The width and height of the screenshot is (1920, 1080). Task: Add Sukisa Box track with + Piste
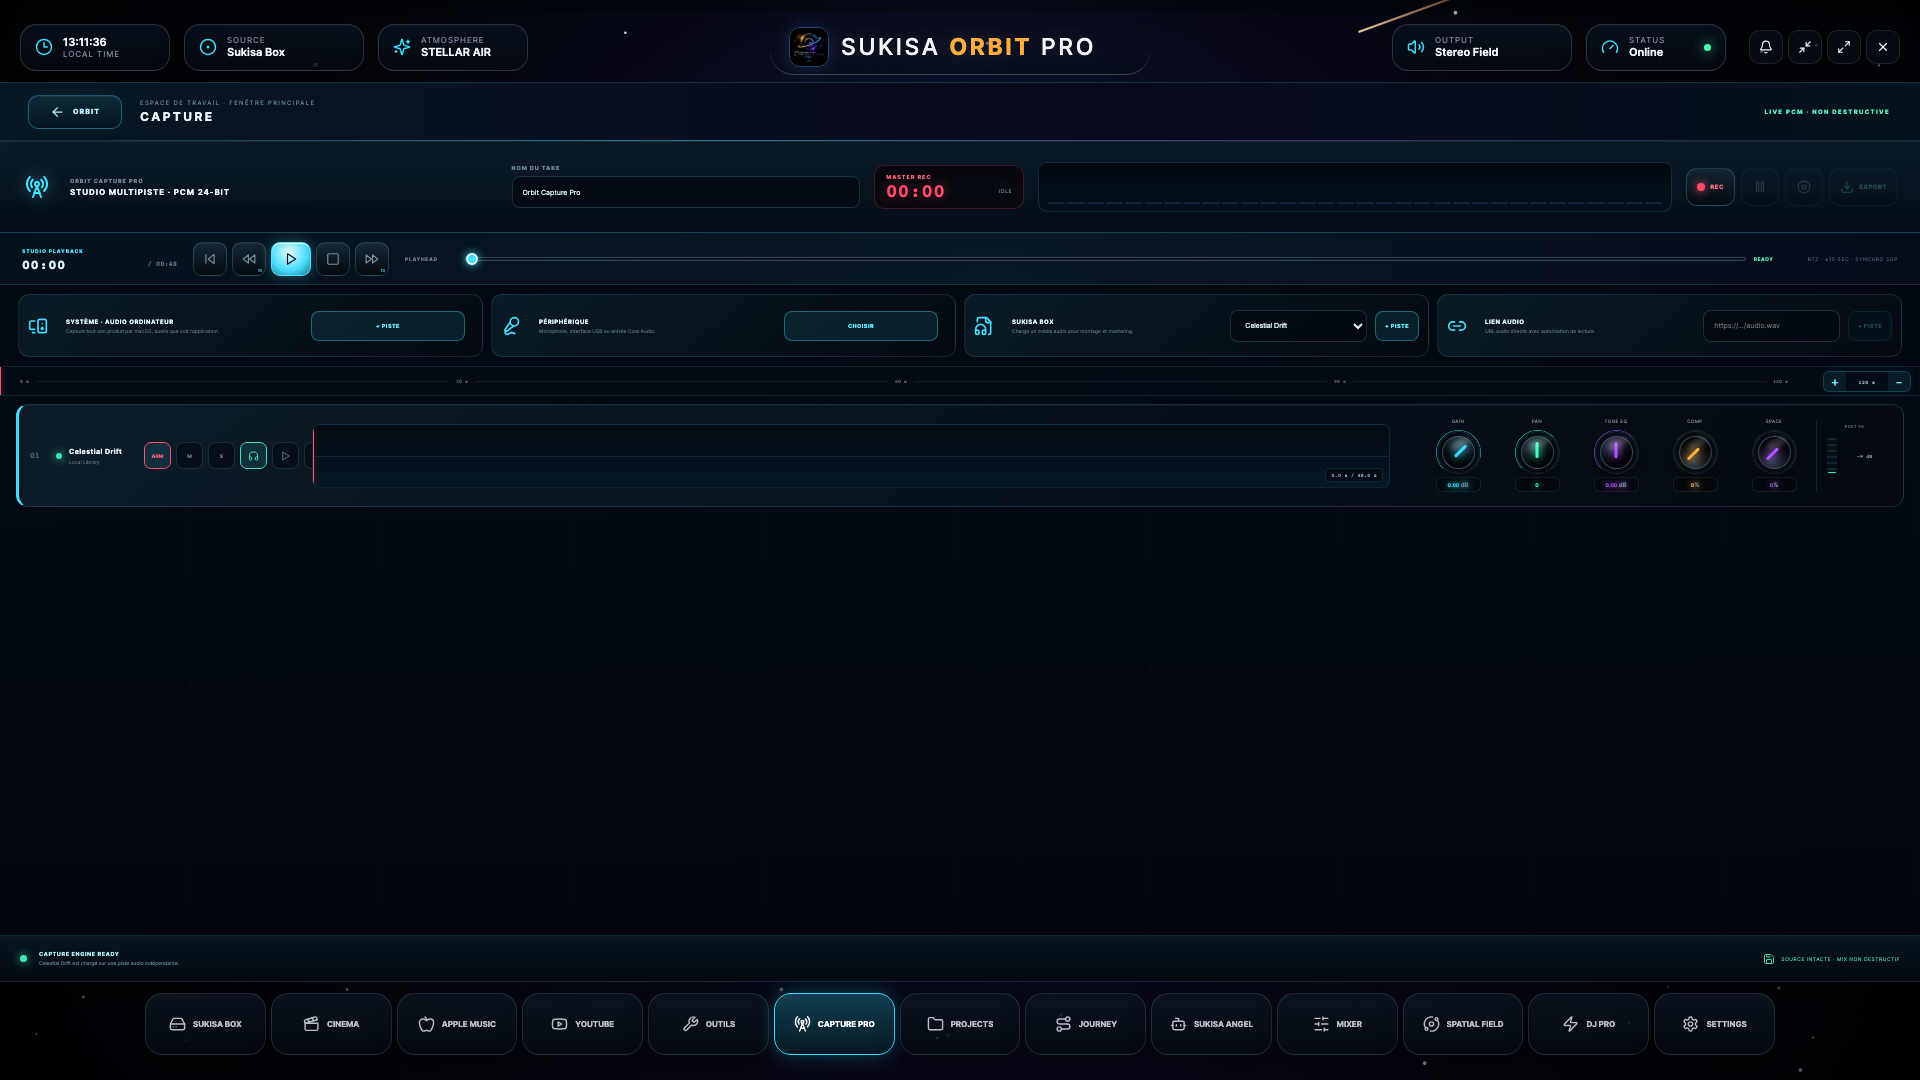[x=1397, y=326]
